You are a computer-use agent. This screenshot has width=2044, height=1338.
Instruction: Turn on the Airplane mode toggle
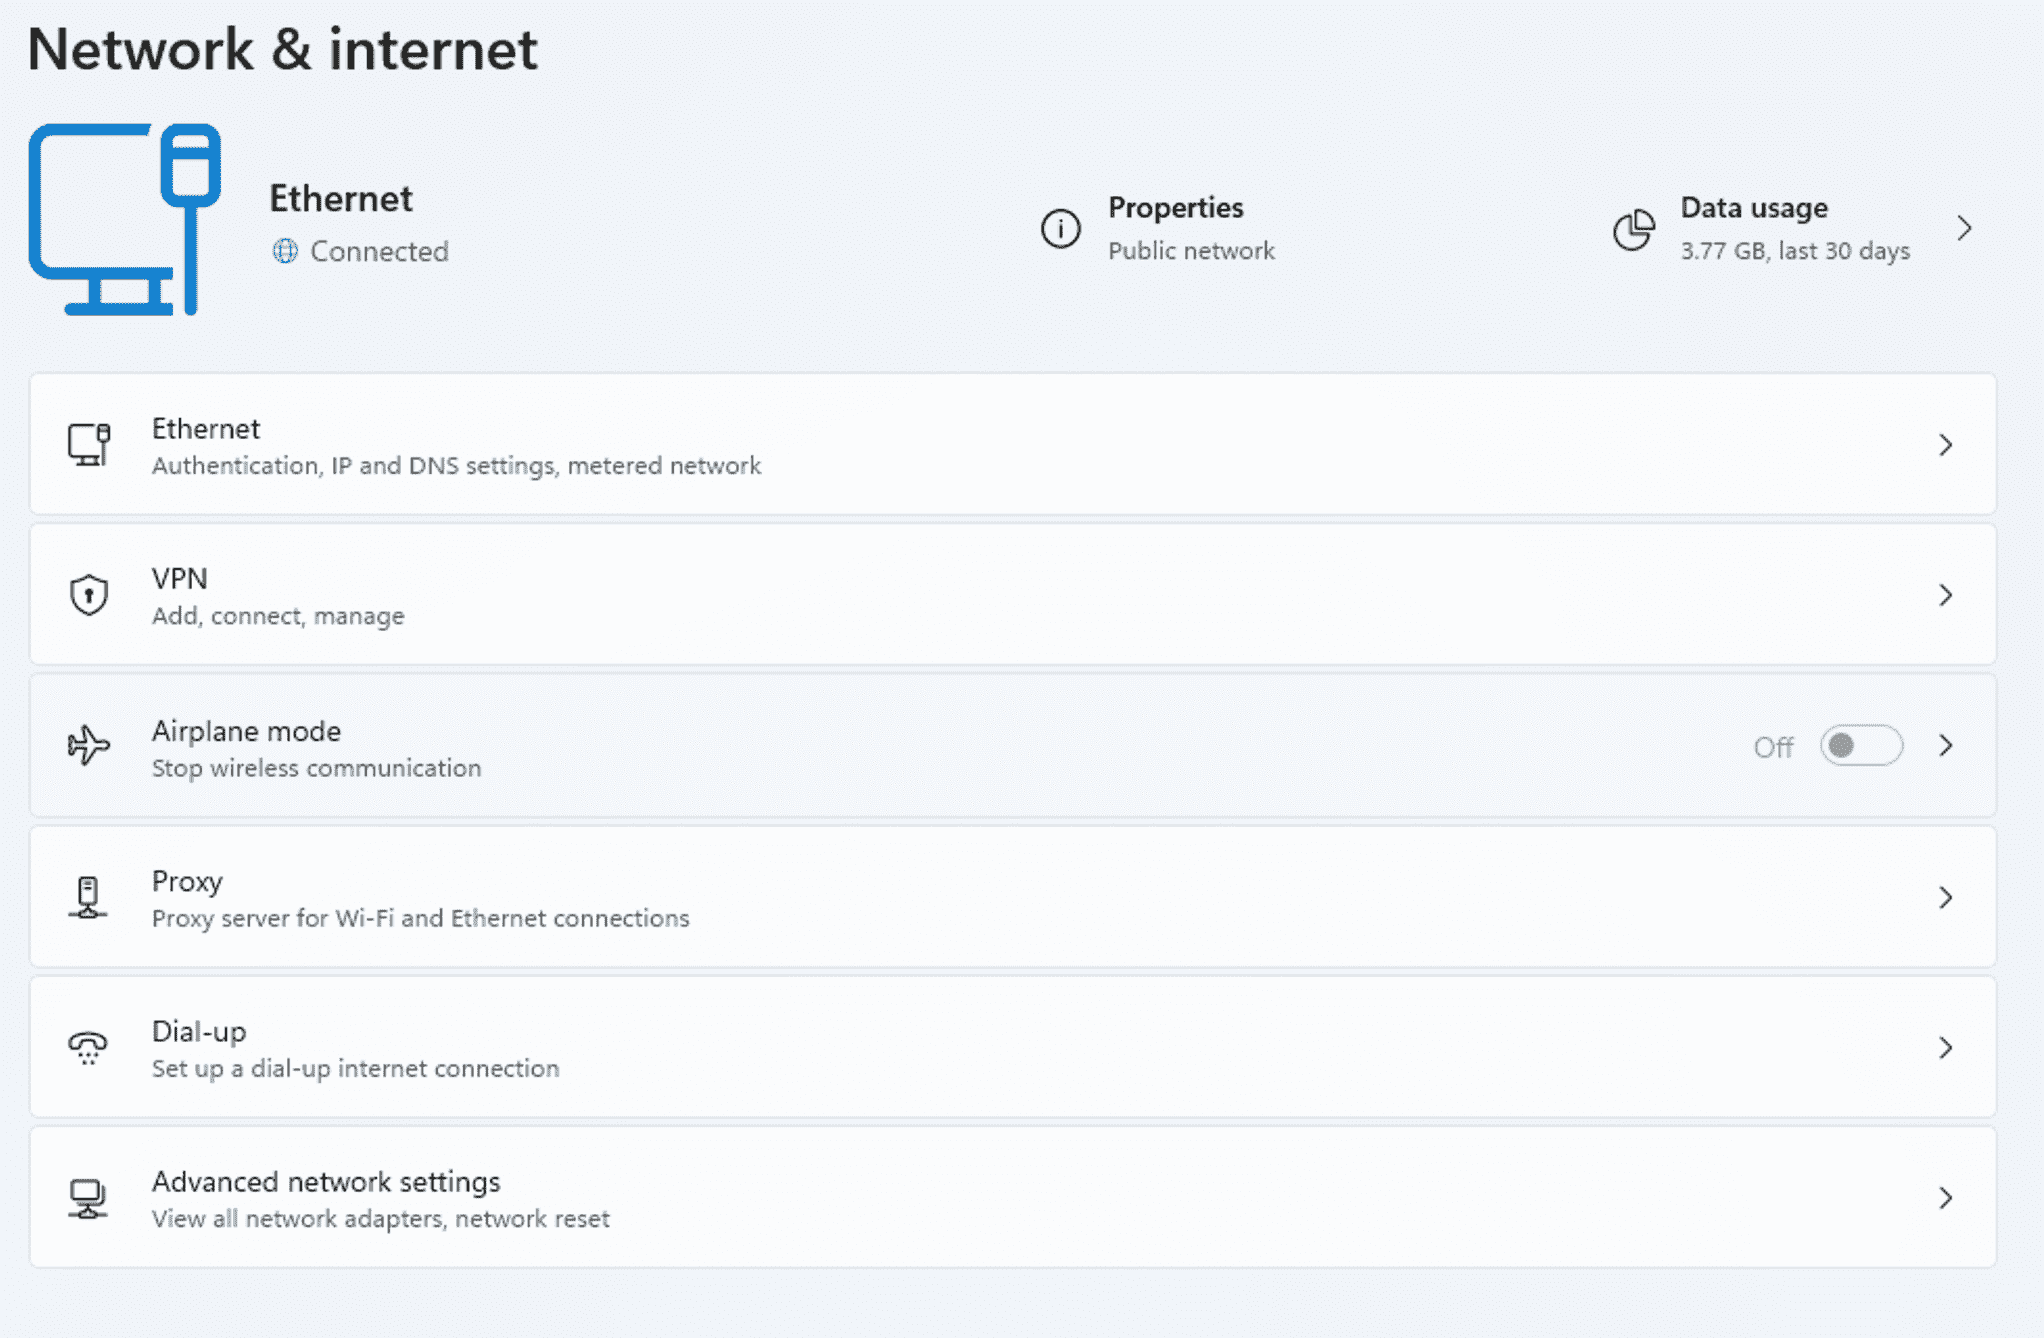pos(1861,746)
